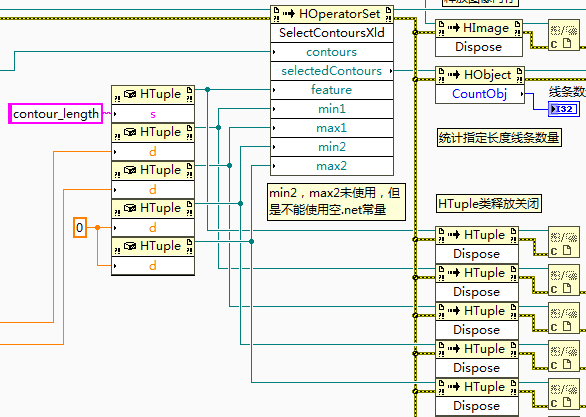
Task: Click Close Reference icon beside HImage Dispose
Action: [564, 35]
